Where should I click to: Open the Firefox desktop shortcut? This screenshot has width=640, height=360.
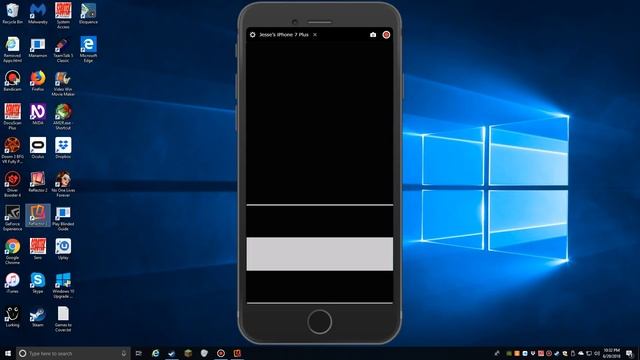point(38,81)
